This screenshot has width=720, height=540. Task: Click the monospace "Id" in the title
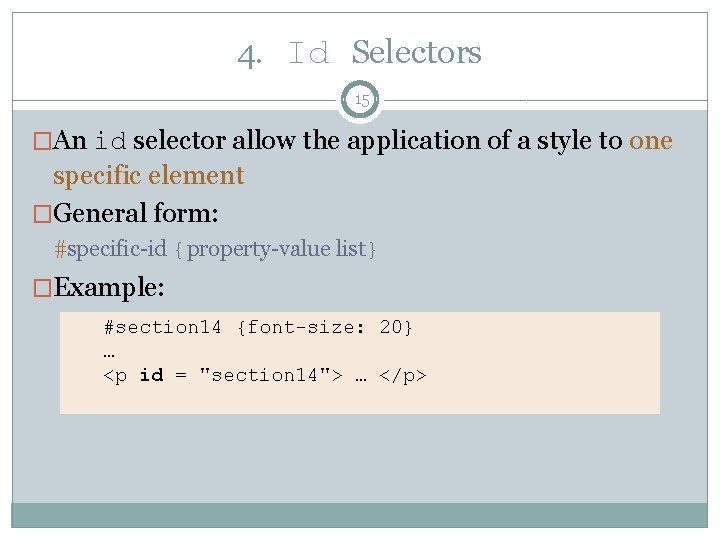pos(308,53)
